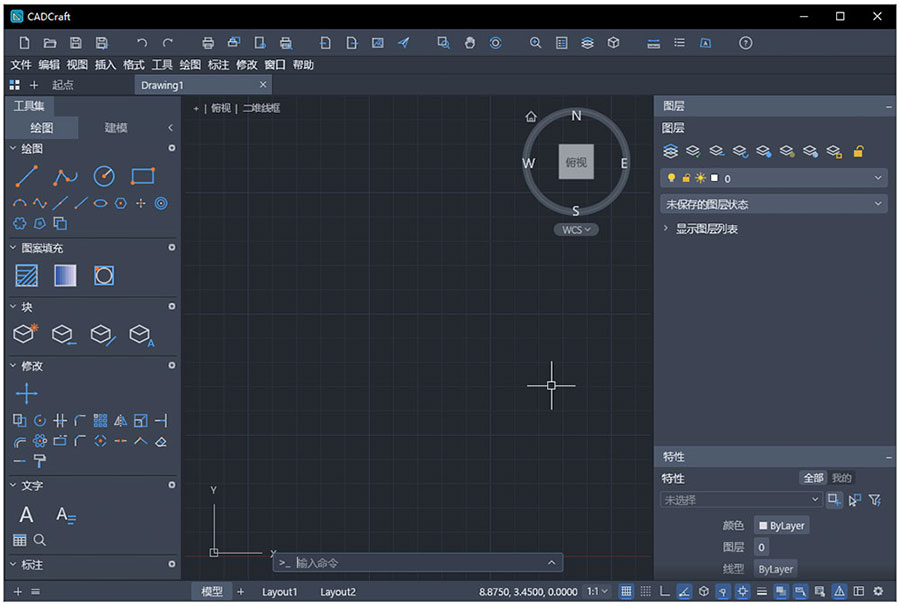Screen dimensions: 900x606
Task: Click the 俯视 face of the view cube
Action: [576, 162]
